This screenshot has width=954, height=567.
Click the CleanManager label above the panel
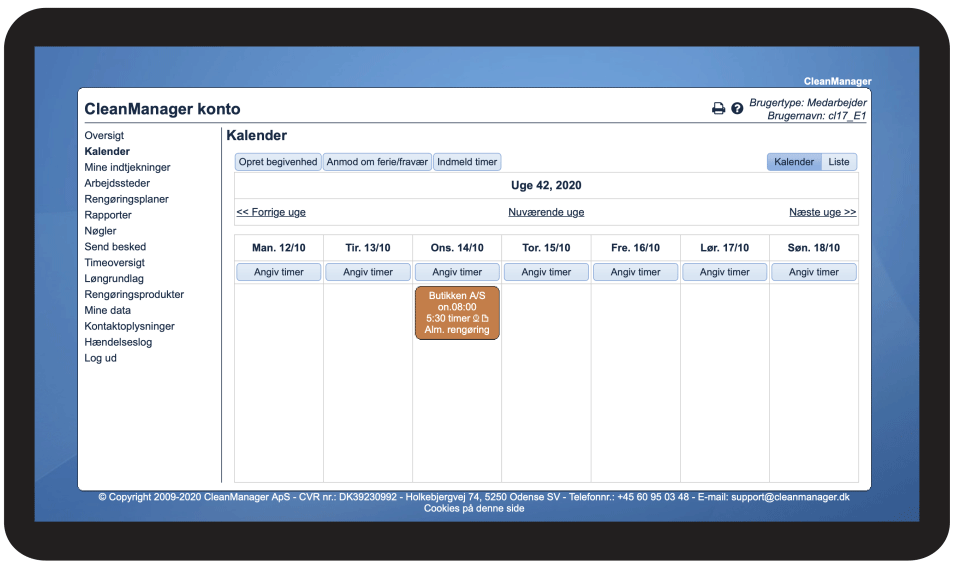coord(837,81)
